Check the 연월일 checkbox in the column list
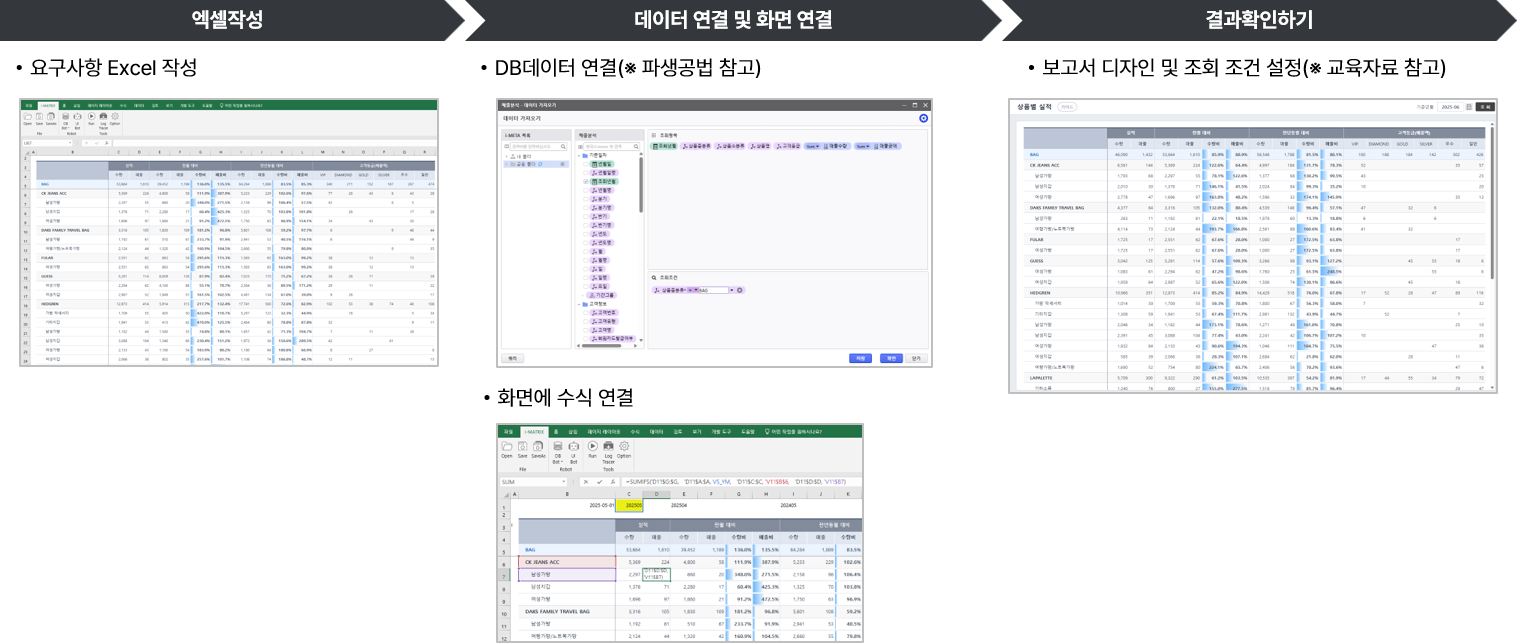Screen dimensions: 1517x643 pyautogui.click(x=584, y=165)
